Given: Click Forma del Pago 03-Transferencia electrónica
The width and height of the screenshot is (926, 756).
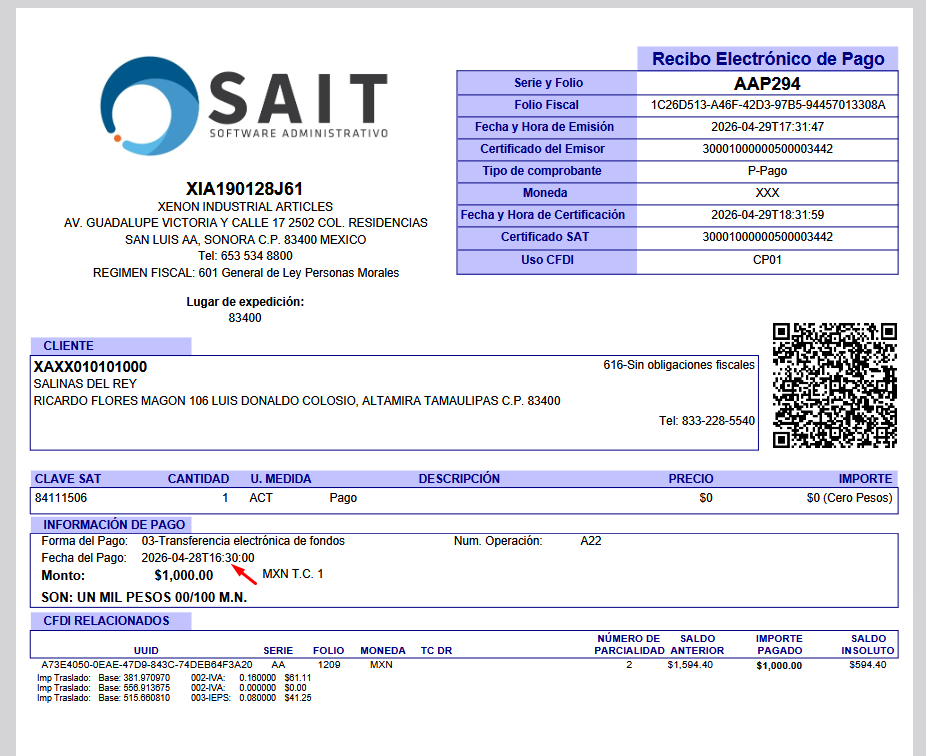Looking at the screenshot, I should (x=243, y=541).
